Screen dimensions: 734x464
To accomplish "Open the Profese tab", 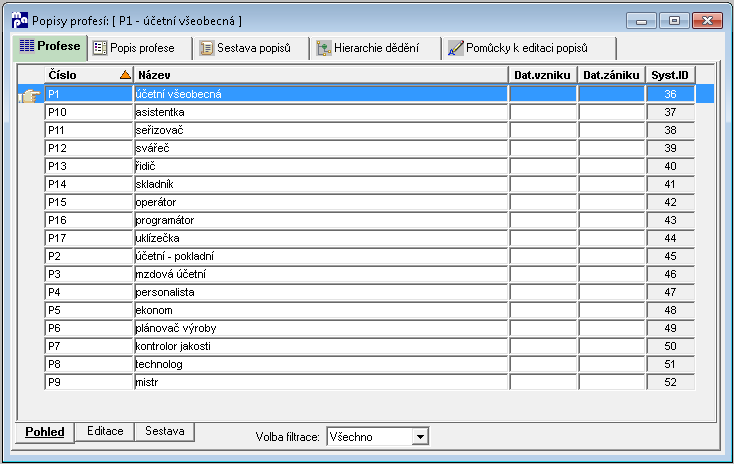I will (50, 47).
